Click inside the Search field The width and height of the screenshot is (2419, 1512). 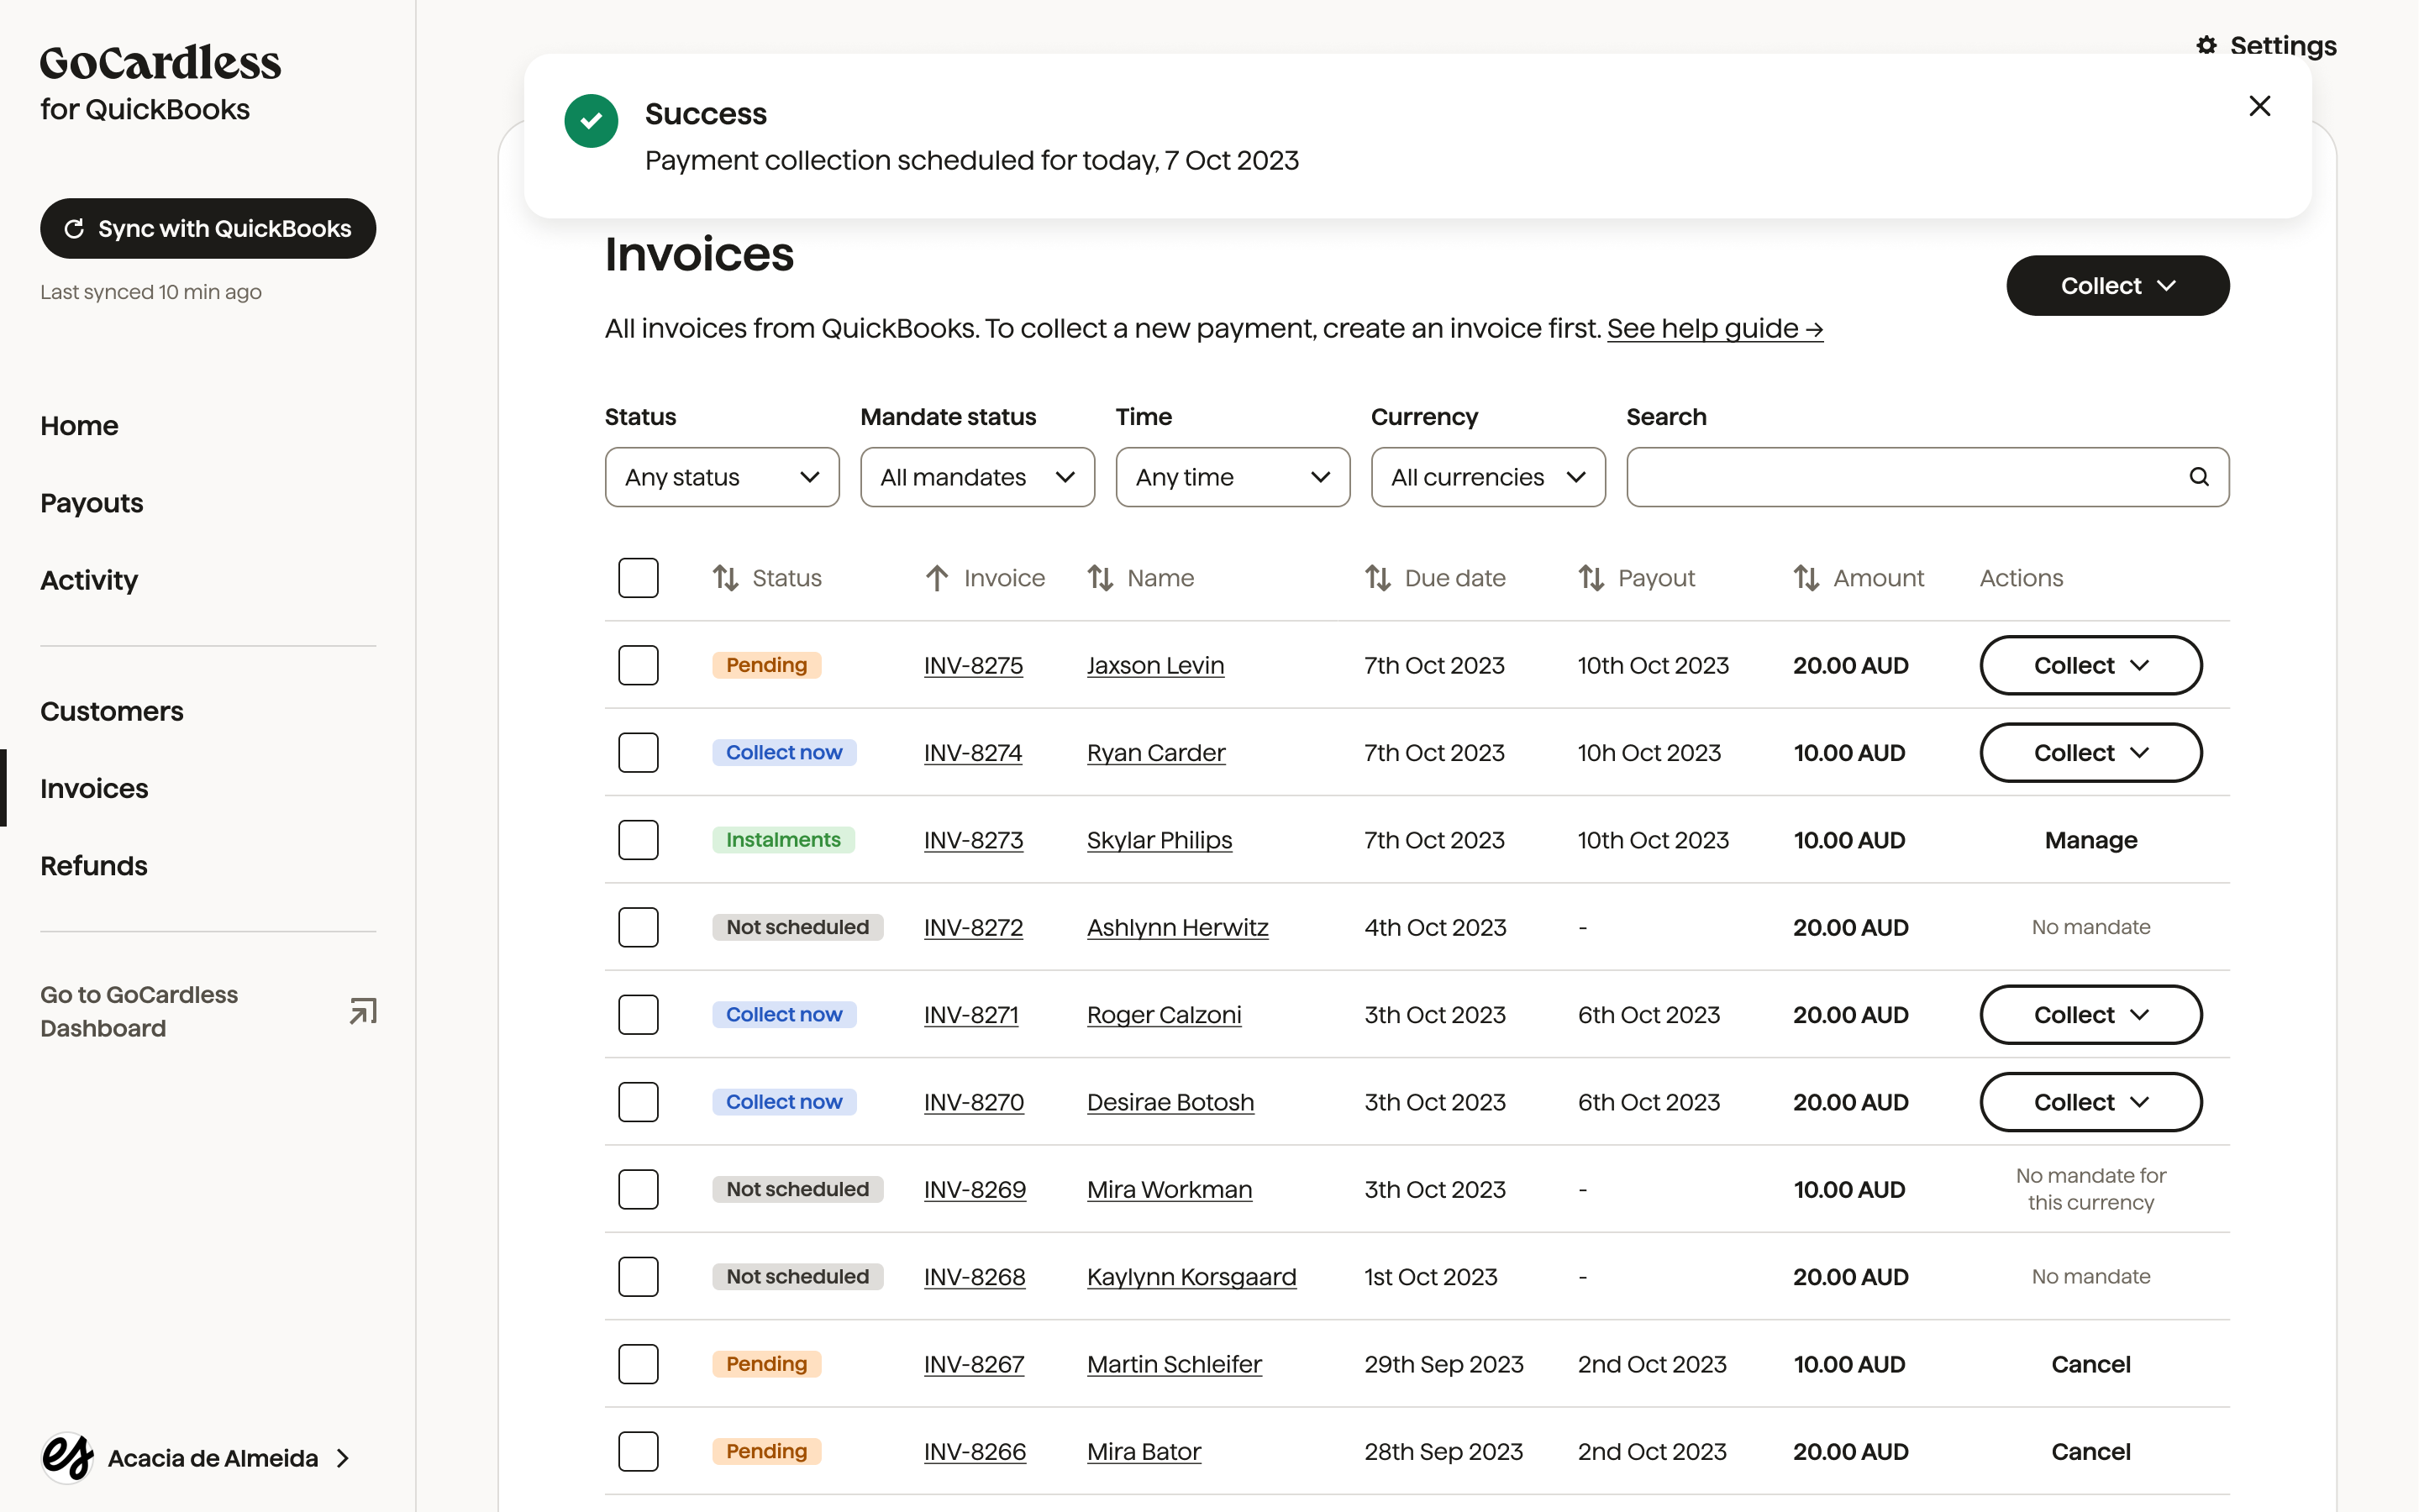point(1900,477)
